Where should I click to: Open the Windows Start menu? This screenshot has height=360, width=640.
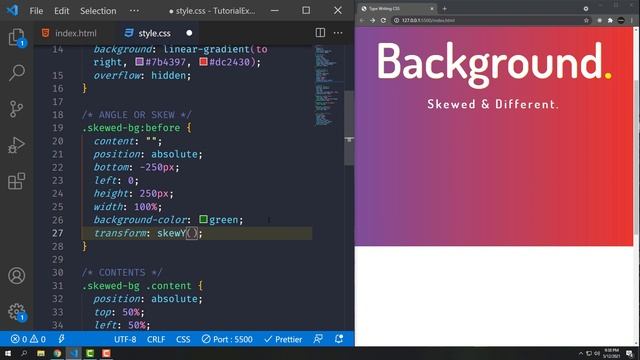point(8,353)
